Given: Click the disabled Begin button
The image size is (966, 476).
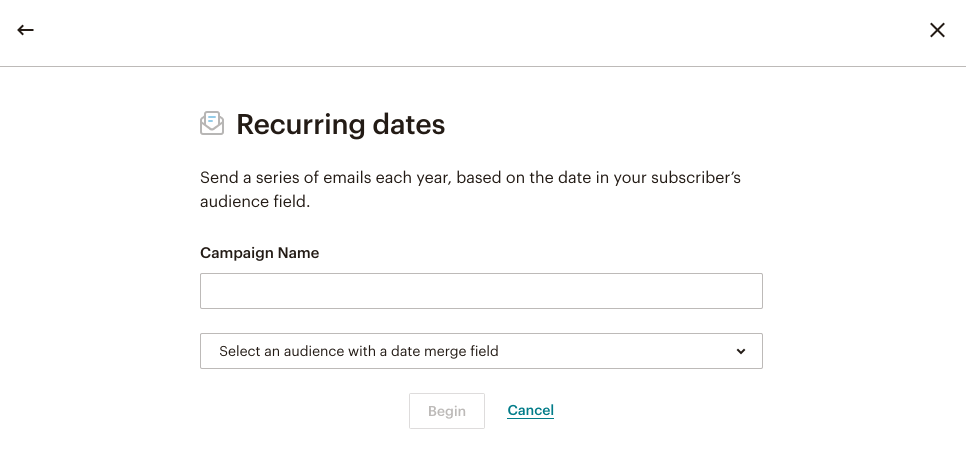Looking at the screenshot, I should (x=447, y=411).
